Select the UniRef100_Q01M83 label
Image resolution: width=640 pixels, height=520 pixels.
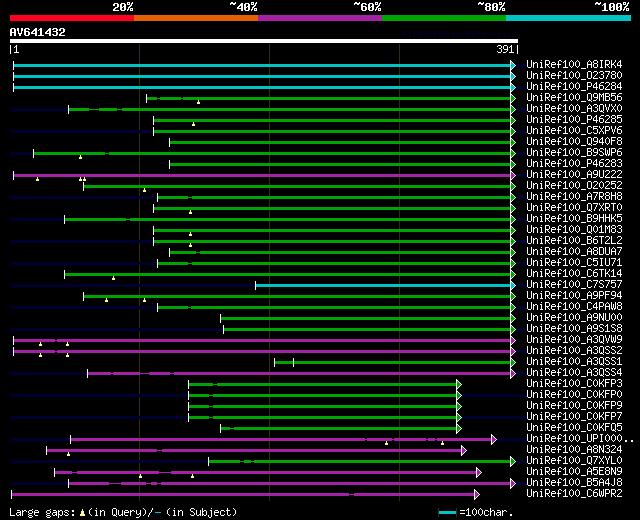574,230
